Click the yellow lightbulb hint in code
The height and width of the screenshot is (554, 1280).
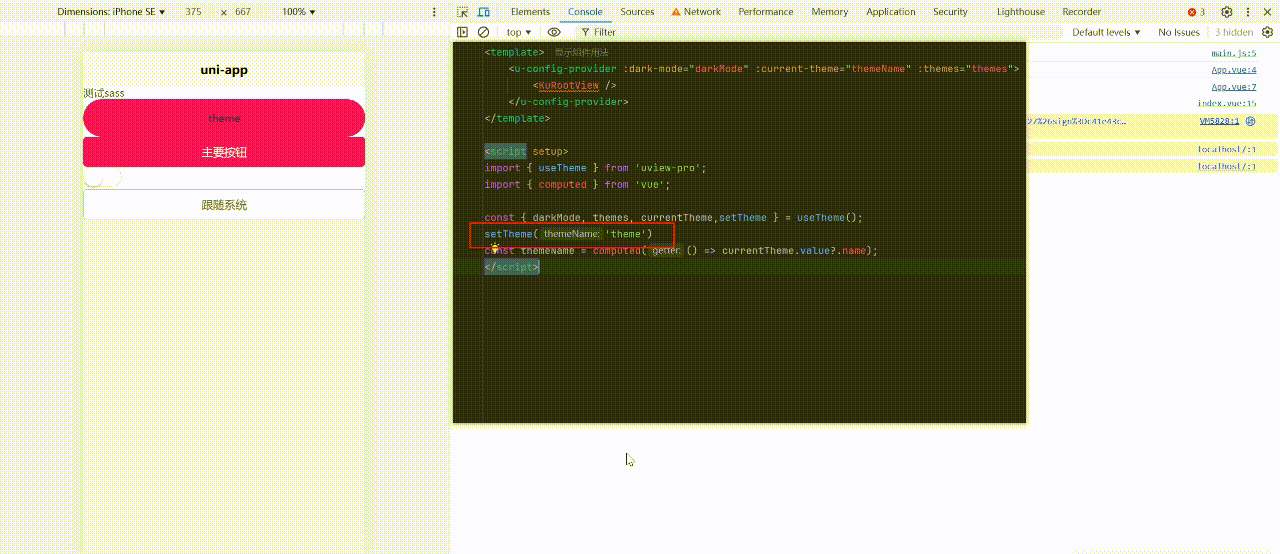click(x=494, y=247)
